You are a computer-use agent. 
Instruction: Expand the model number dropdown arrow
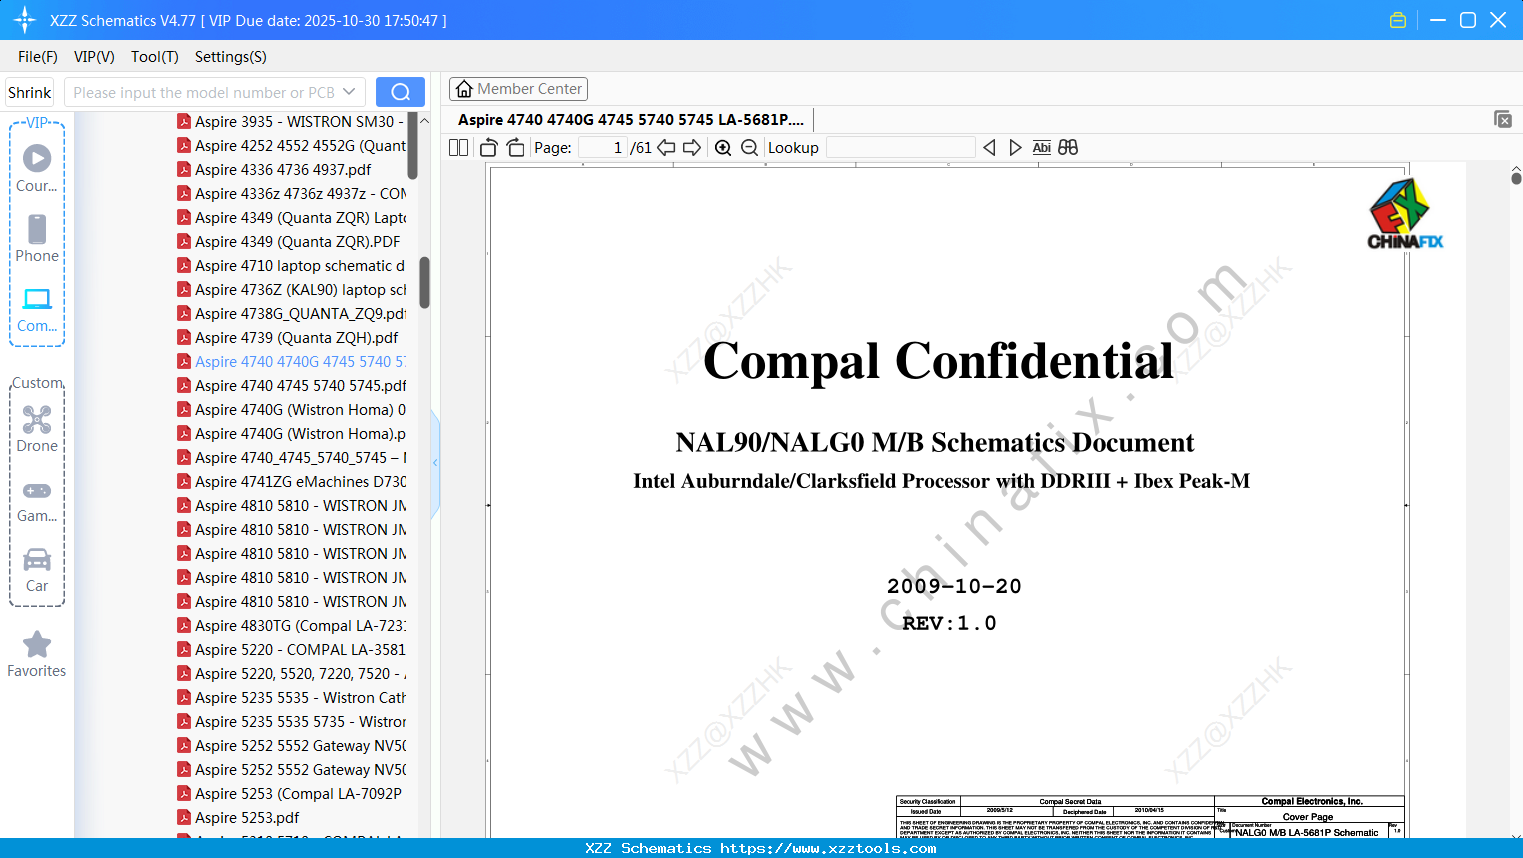349,92
